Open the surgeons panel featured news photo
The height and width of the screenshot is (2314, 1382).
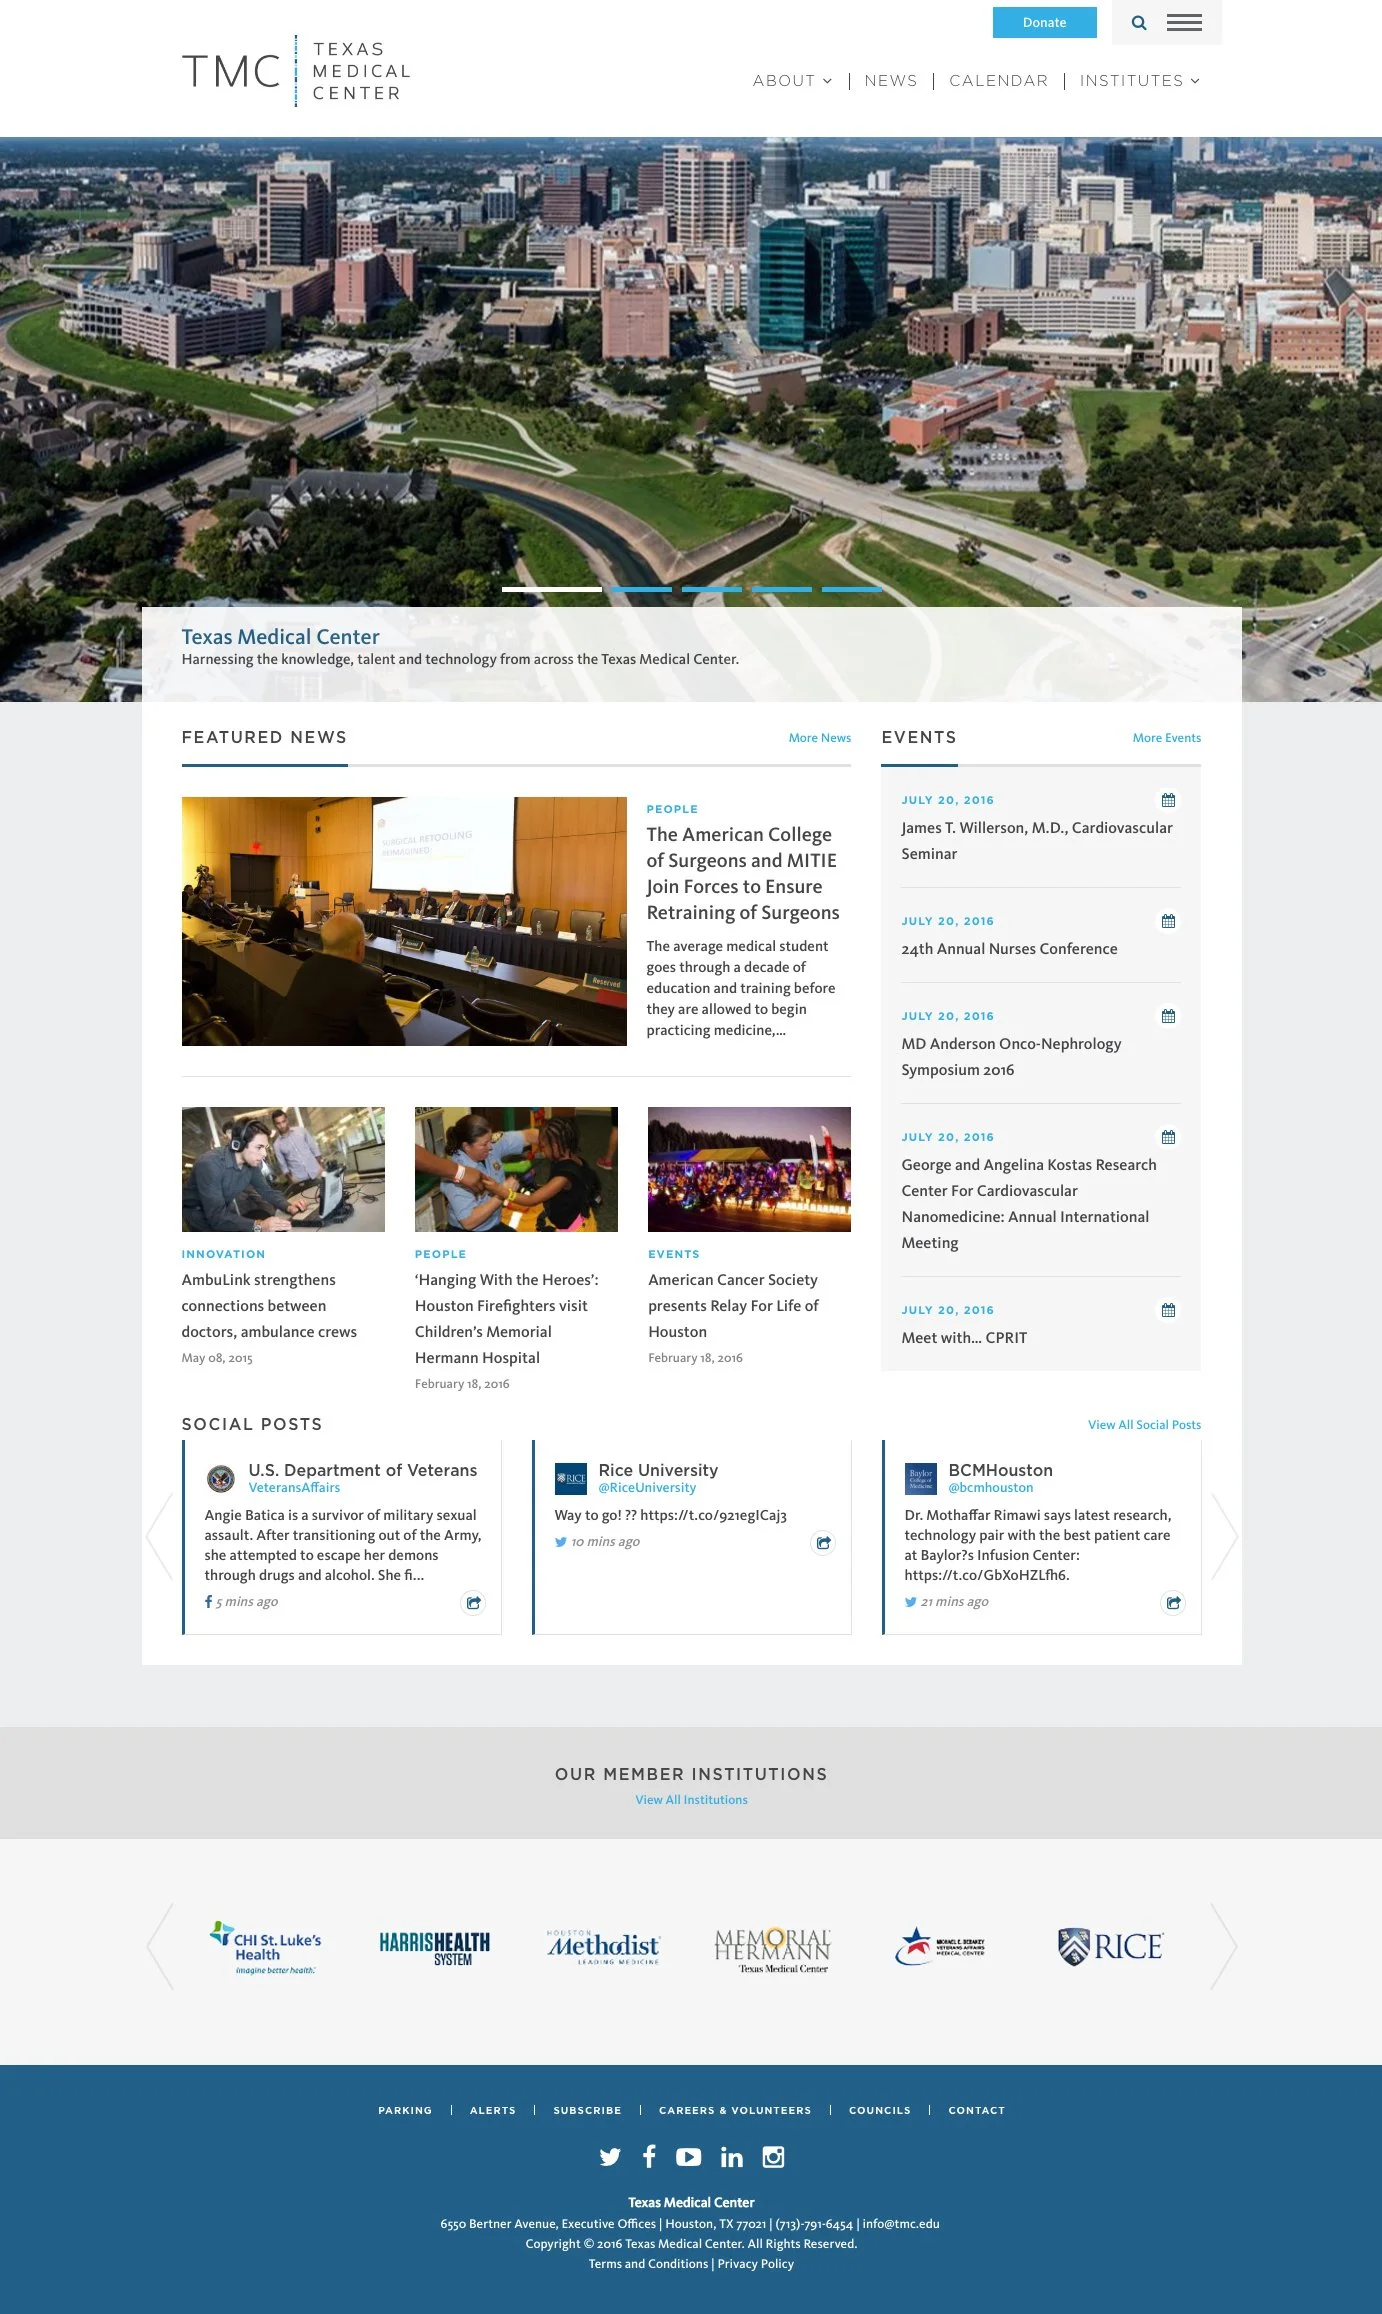(404, 921)
